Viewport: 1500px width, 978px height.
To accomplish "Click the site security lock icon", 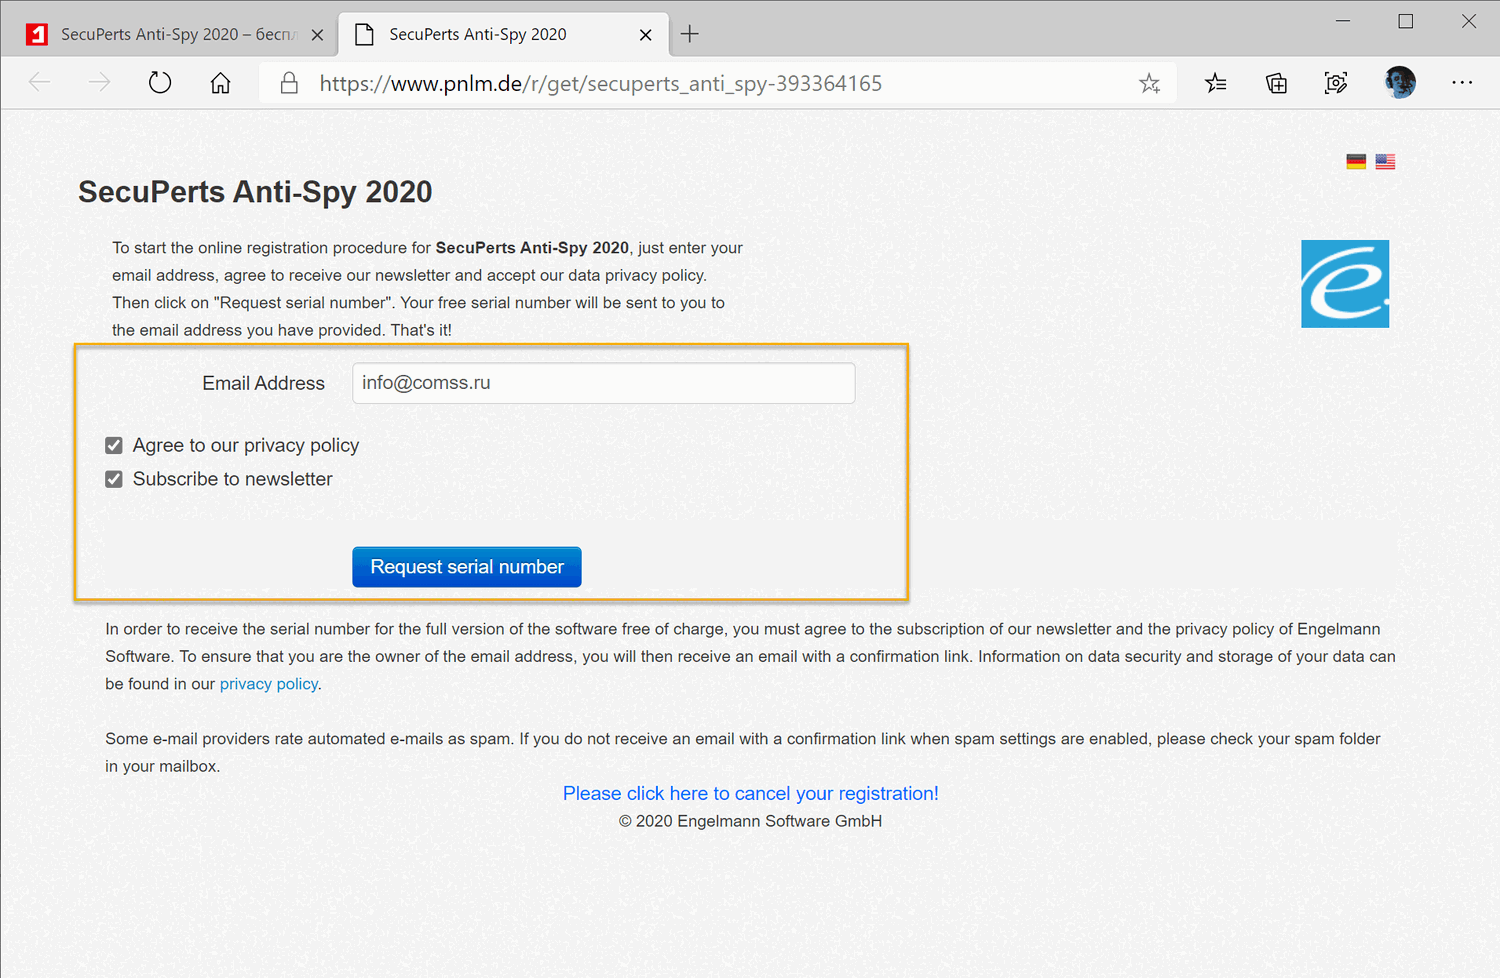I will [x=289, y=83].
